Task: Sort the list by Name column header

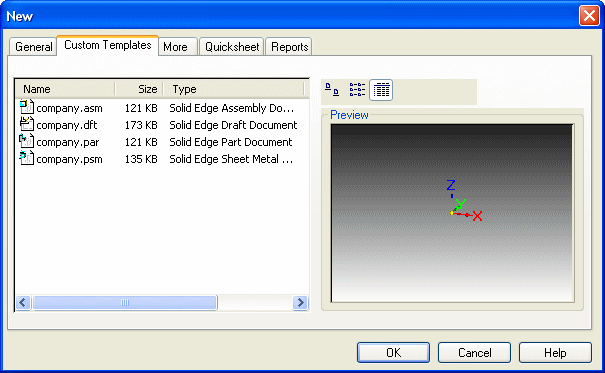Action: [65, 89]
